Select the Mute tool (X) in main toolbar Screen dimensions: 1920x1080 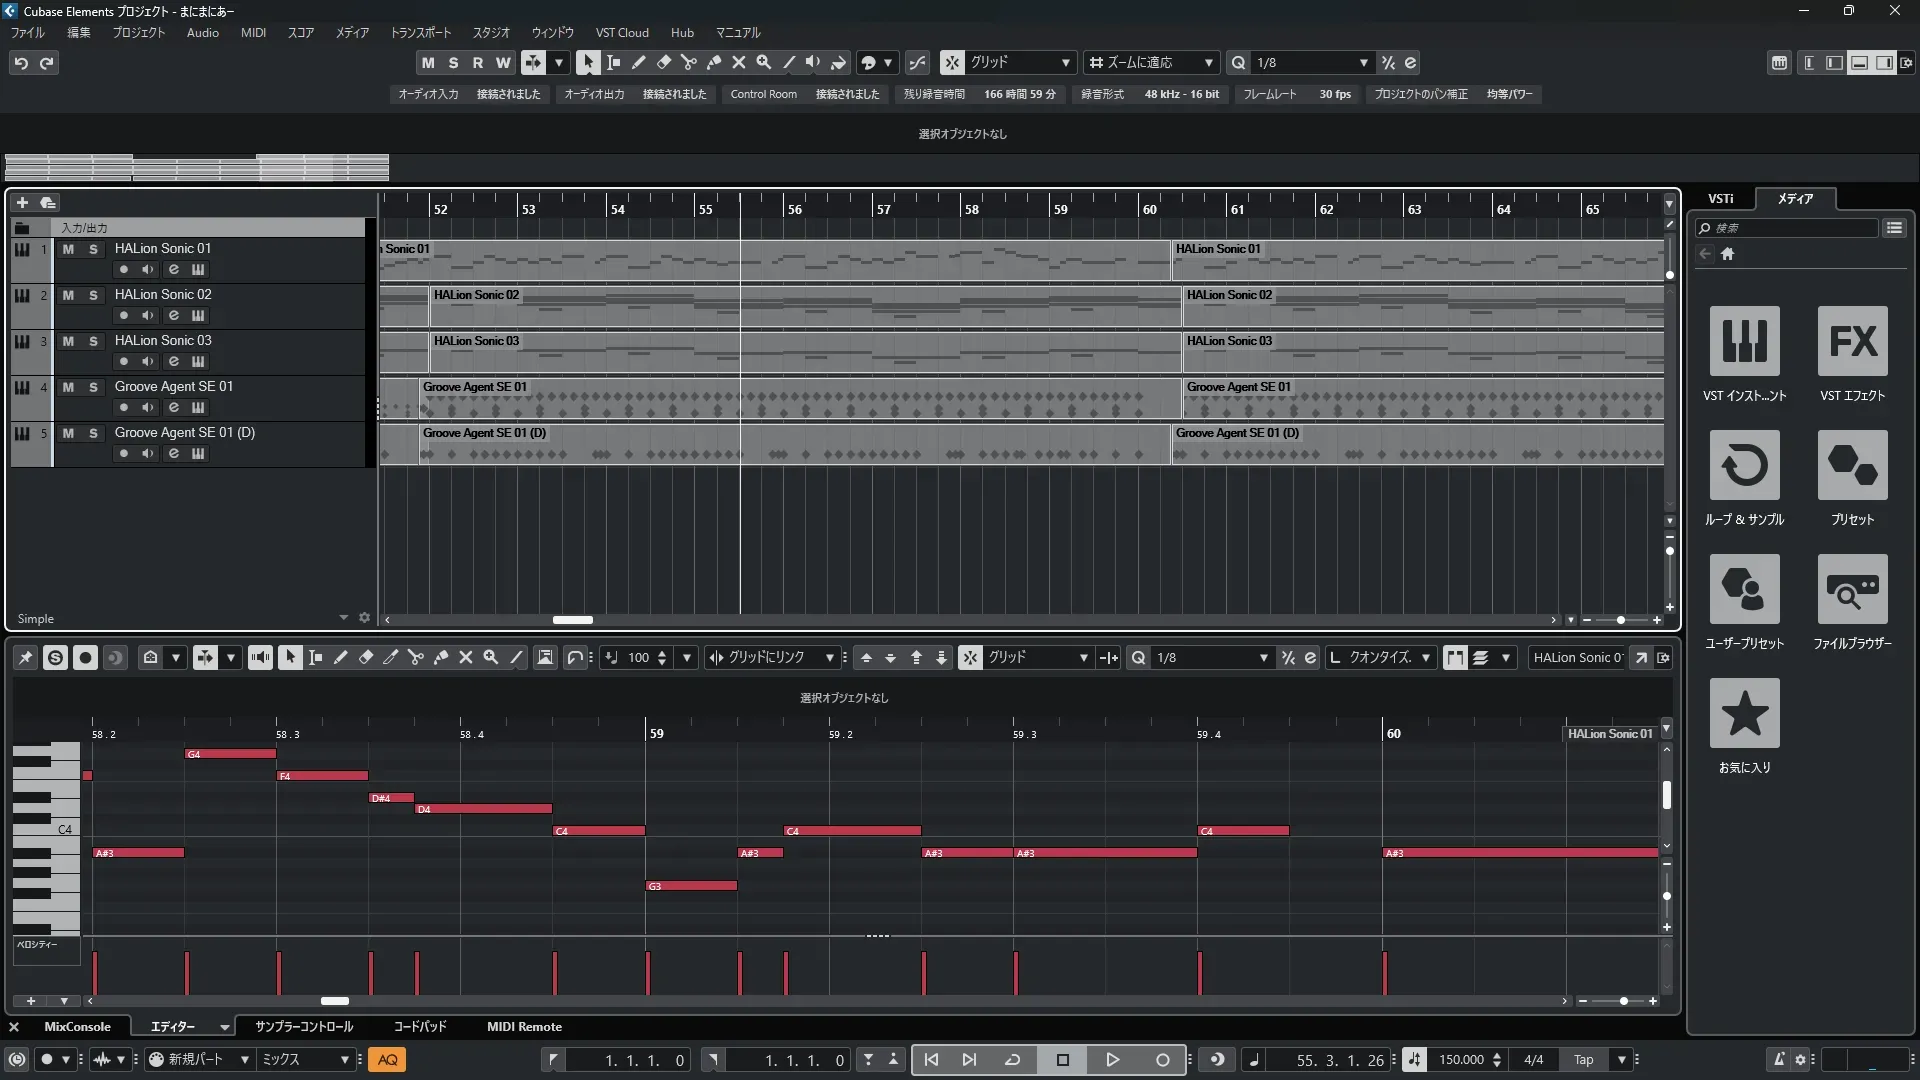tap(739, 62)
